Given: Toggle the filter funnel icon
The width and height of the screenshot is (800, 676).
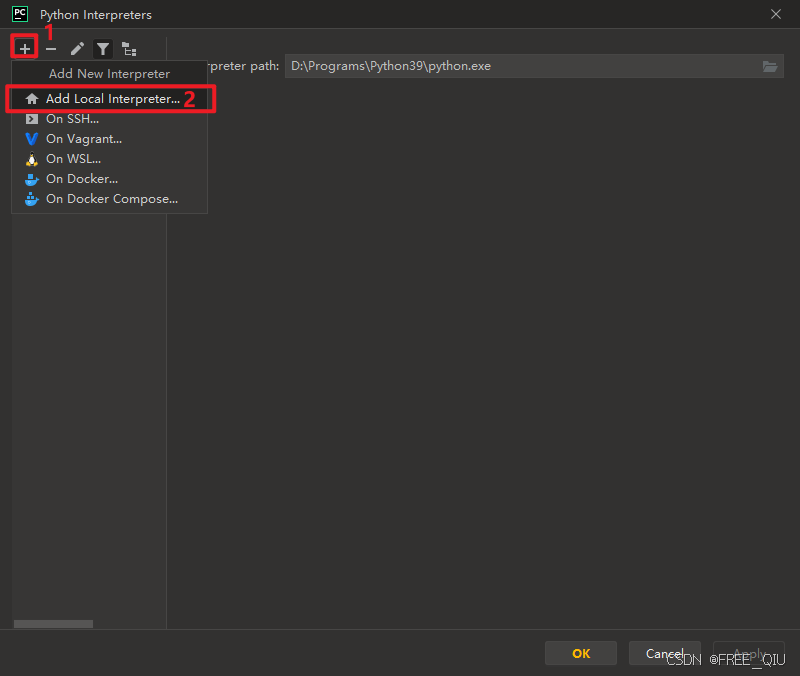Looking at the screenshot, I should pos(103,49).
